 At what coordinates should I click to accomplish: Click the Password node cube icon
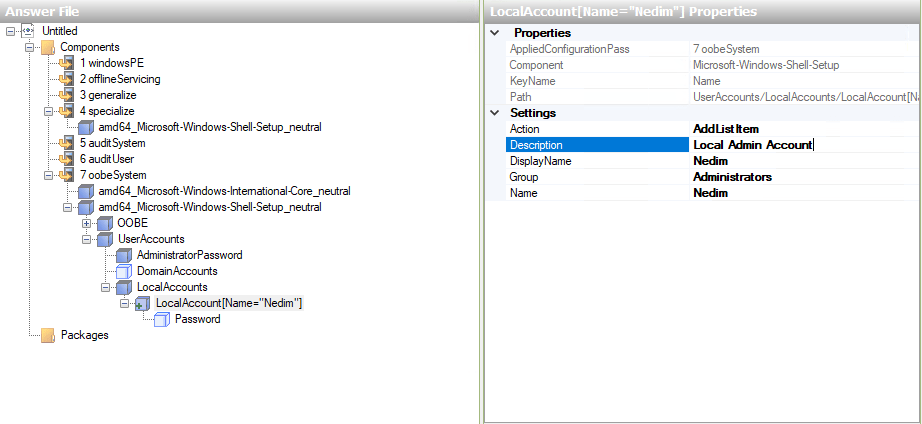tap(162, 319)
